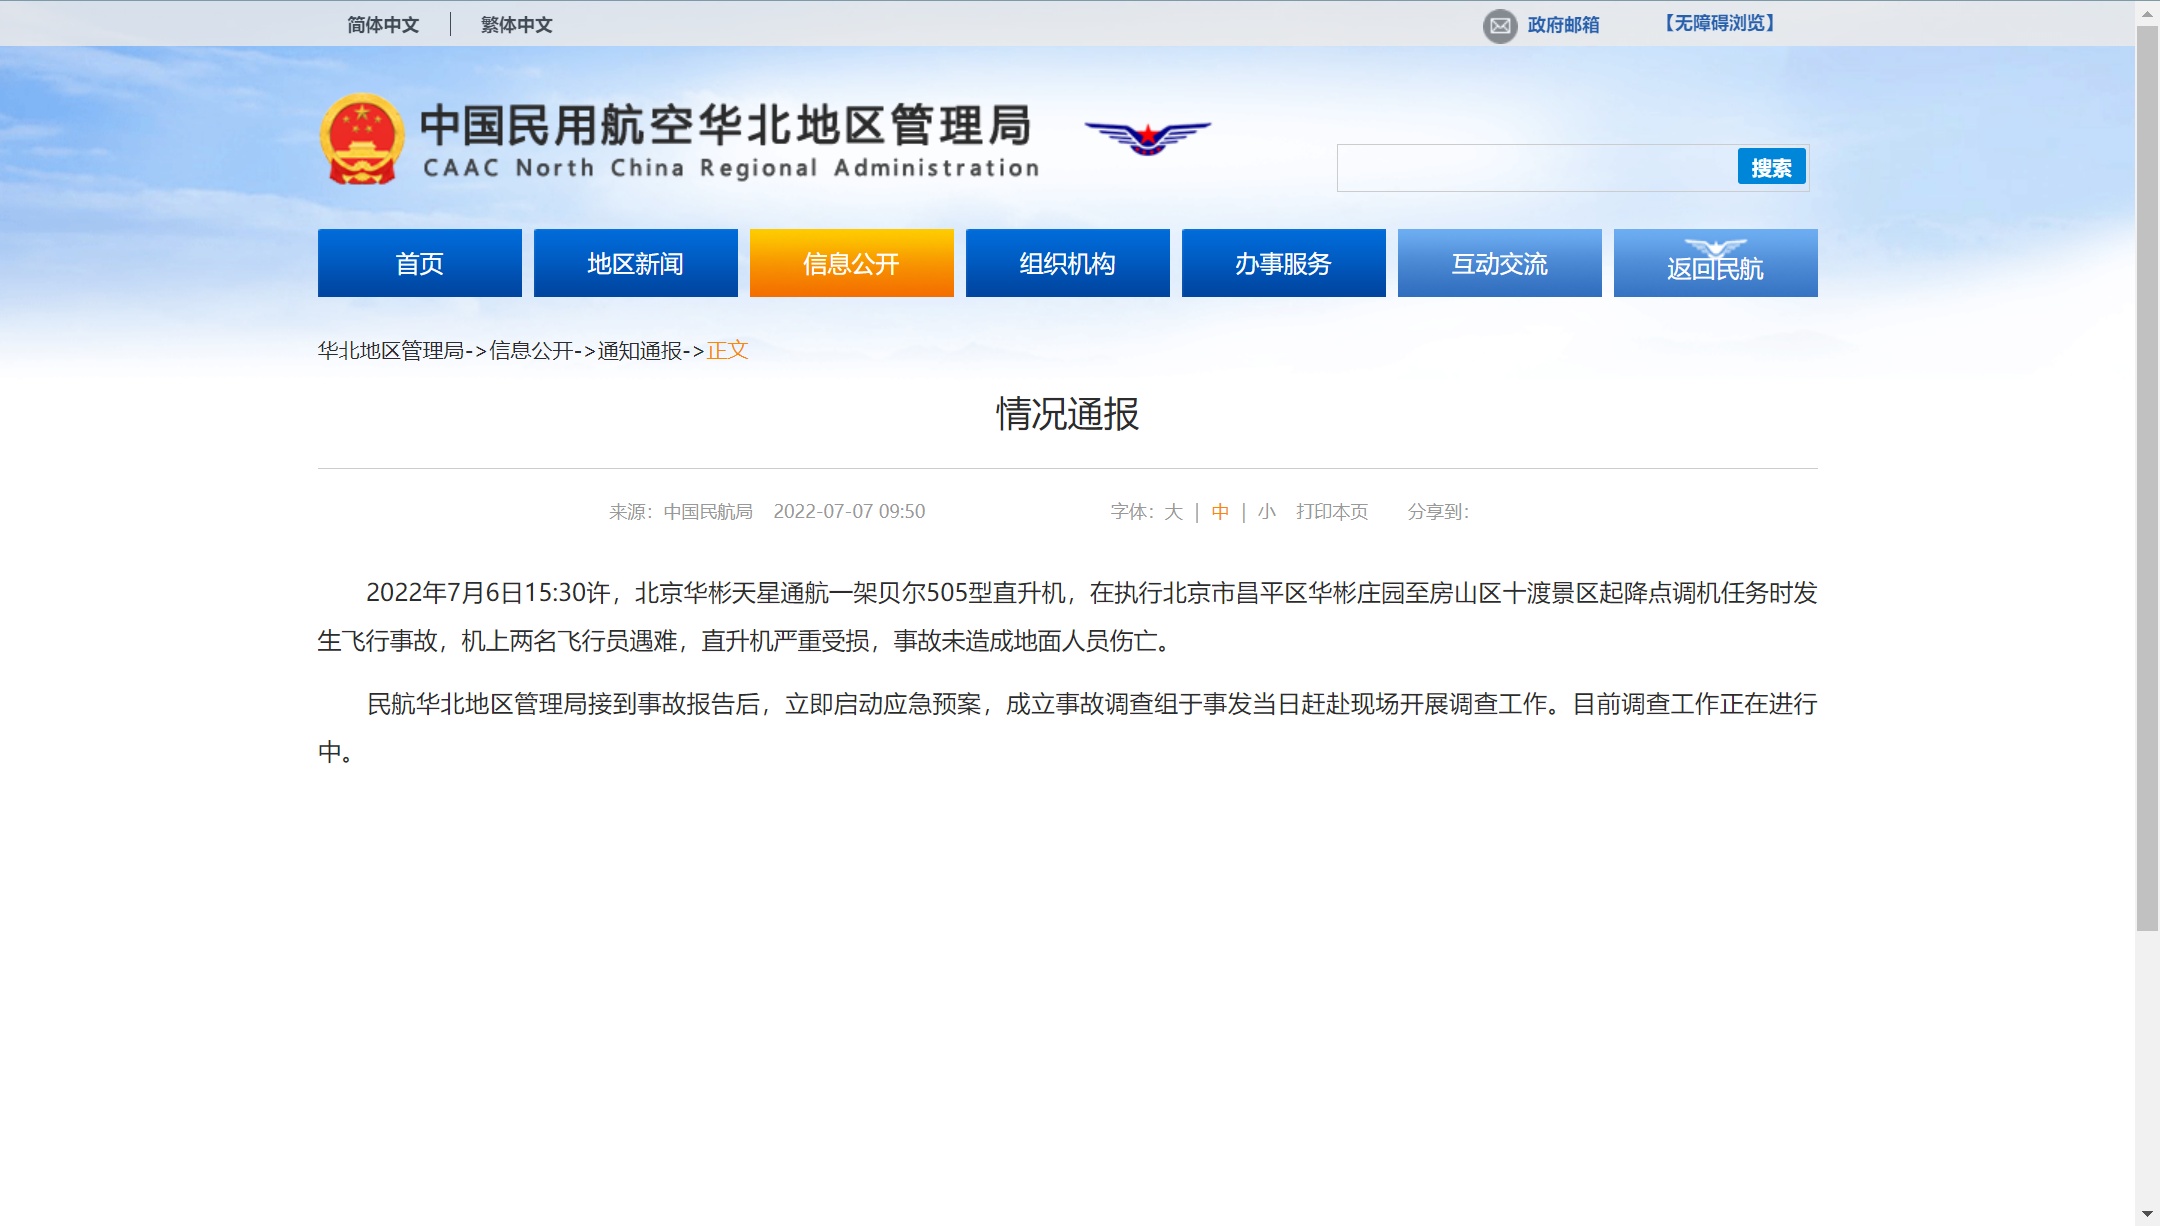Click into the search input field
This screenshot has width=2160, height=1226.
tap(1536, 168)
